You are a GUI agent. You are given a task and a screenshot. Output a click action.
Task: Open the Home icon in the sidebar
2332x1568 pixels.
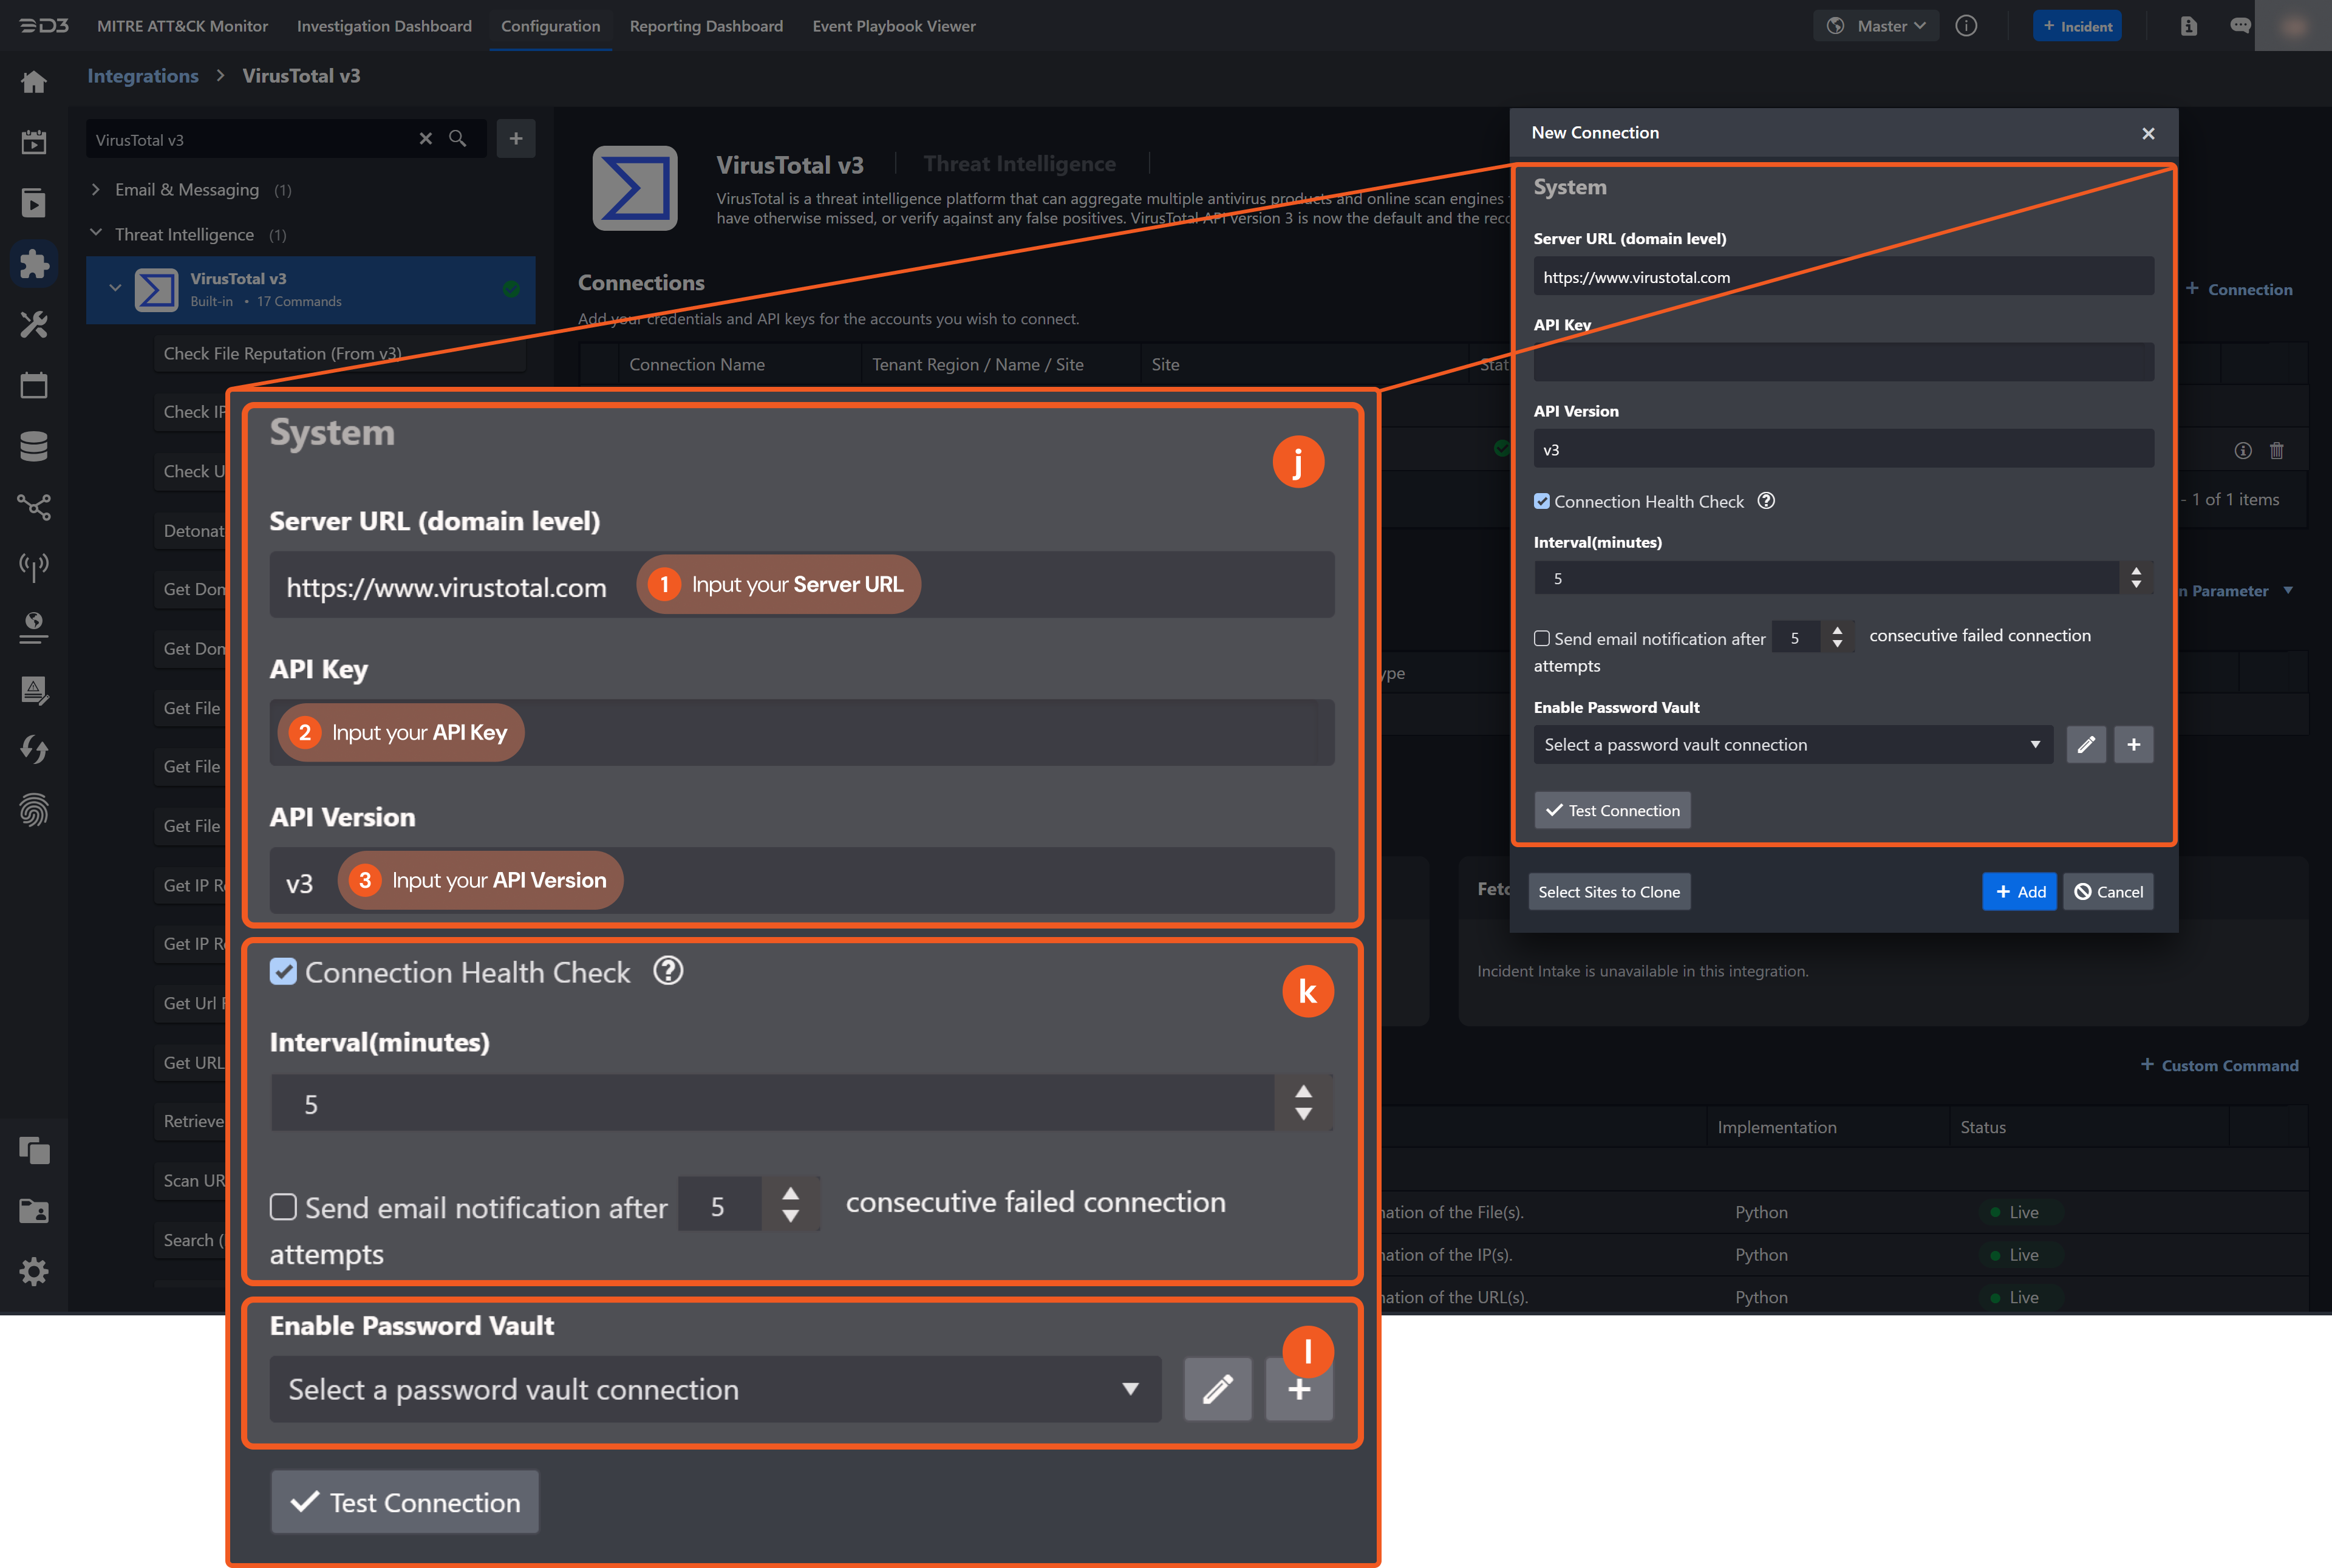click(34, 82)
